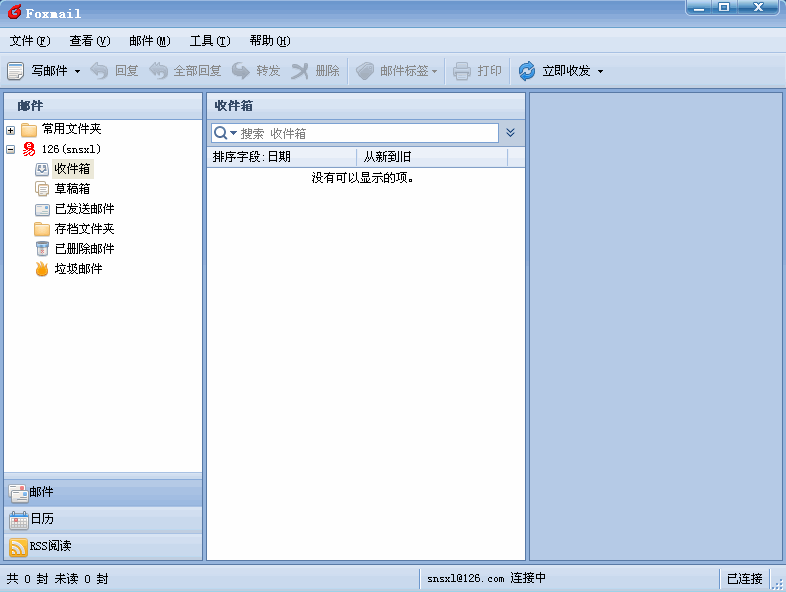Click the RSS阅读 feed icon

[19, 547]
